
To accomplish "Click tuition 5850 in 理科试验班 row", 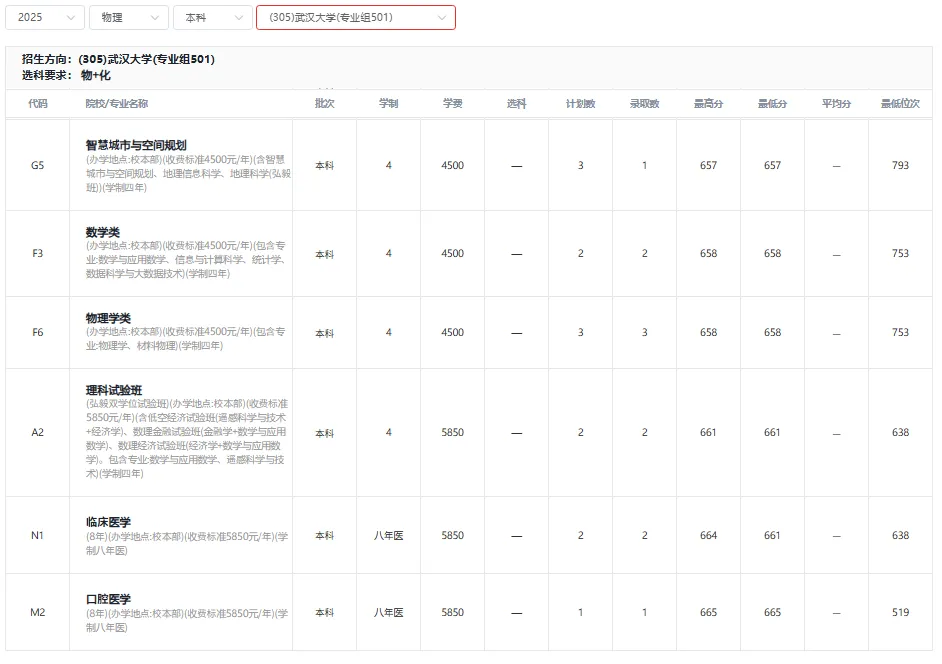I will click(452, 432).
